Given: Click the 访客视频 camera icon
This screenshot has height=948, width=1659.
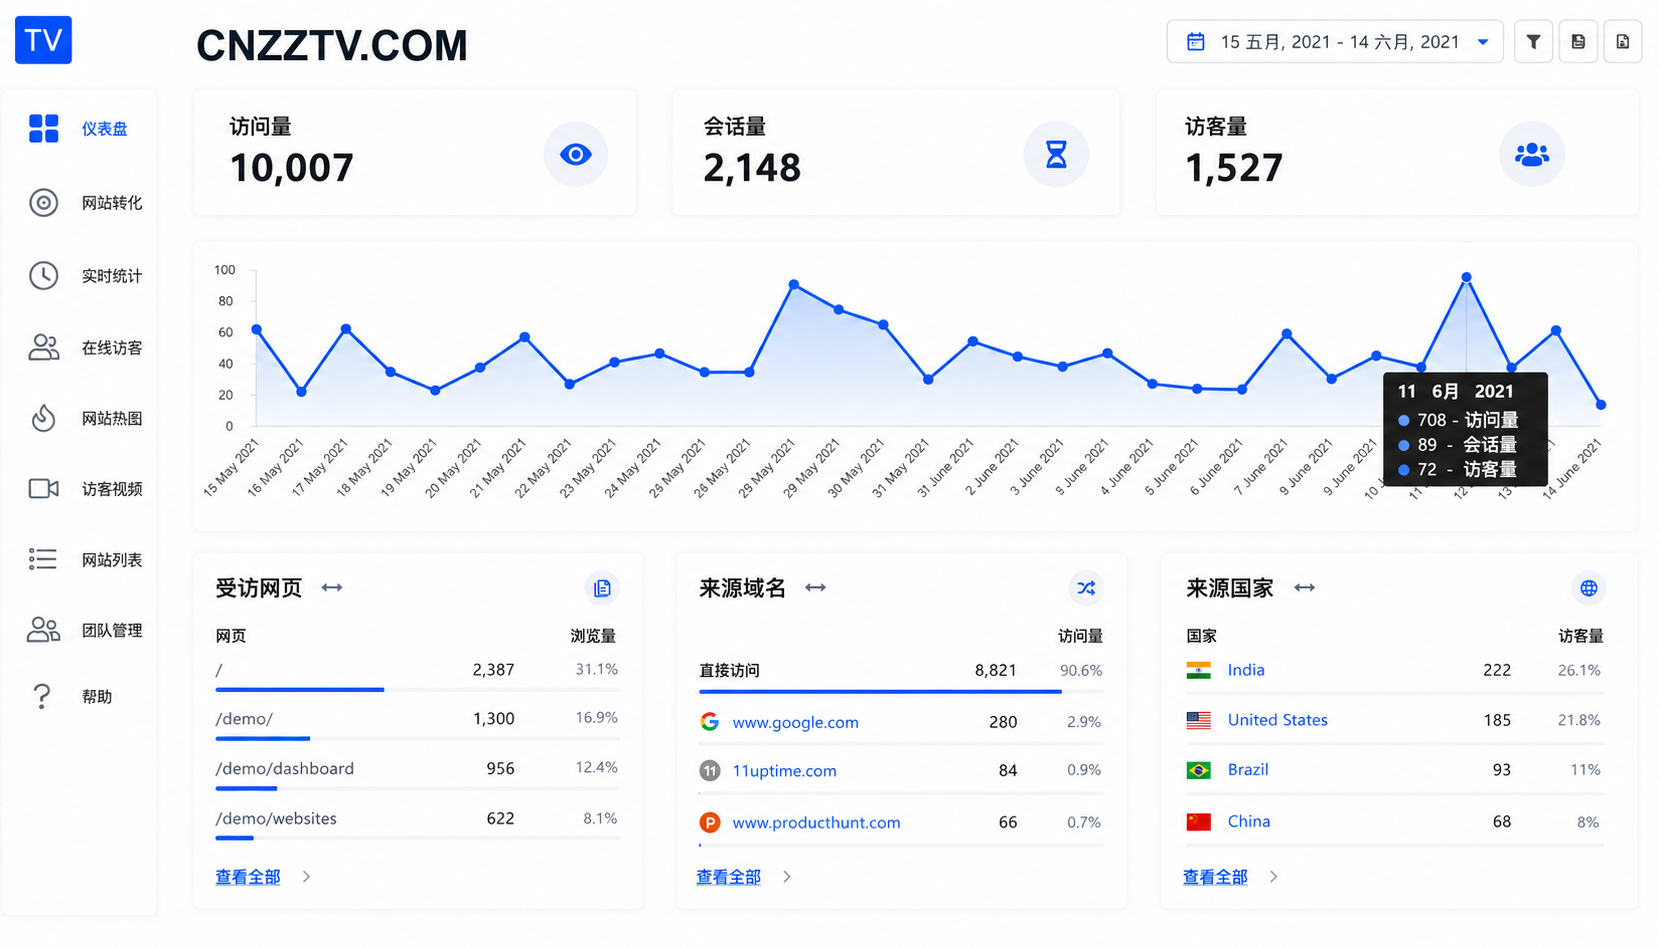Looking at the screenshot, I should point(43,488).
